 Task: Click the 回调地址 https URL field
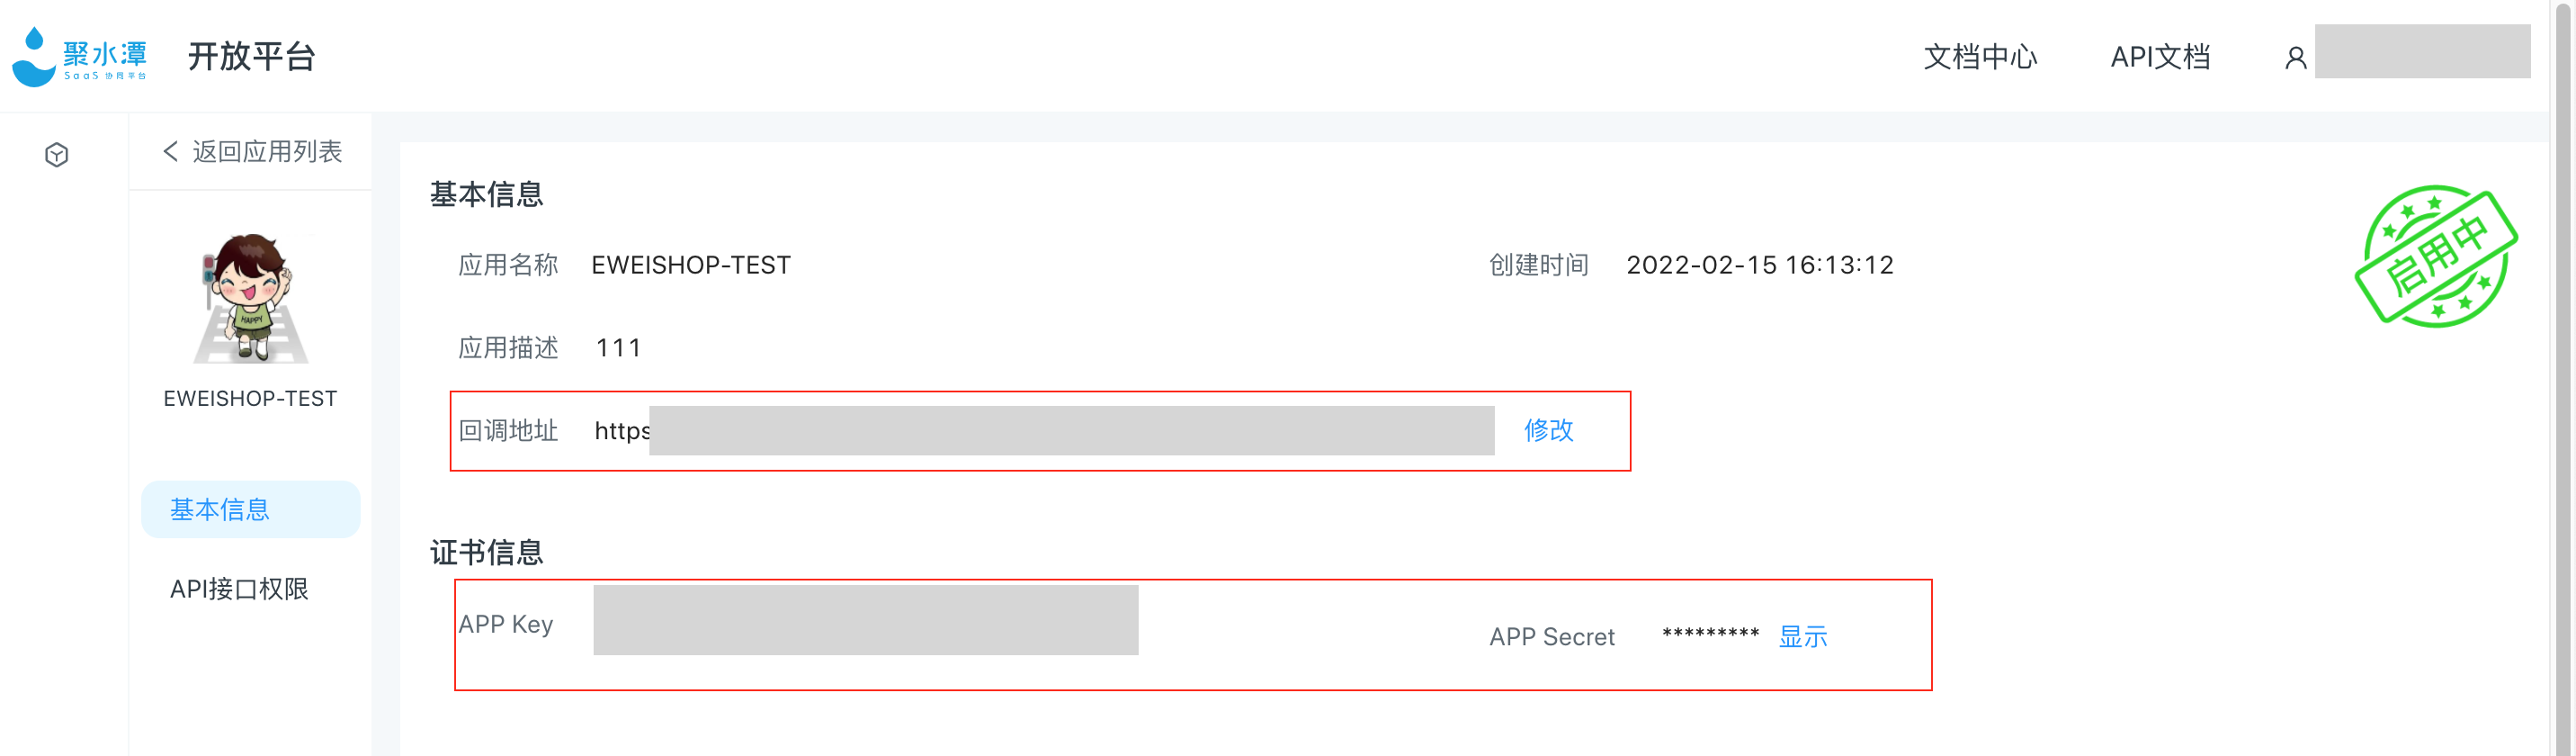pos(1044,430)
